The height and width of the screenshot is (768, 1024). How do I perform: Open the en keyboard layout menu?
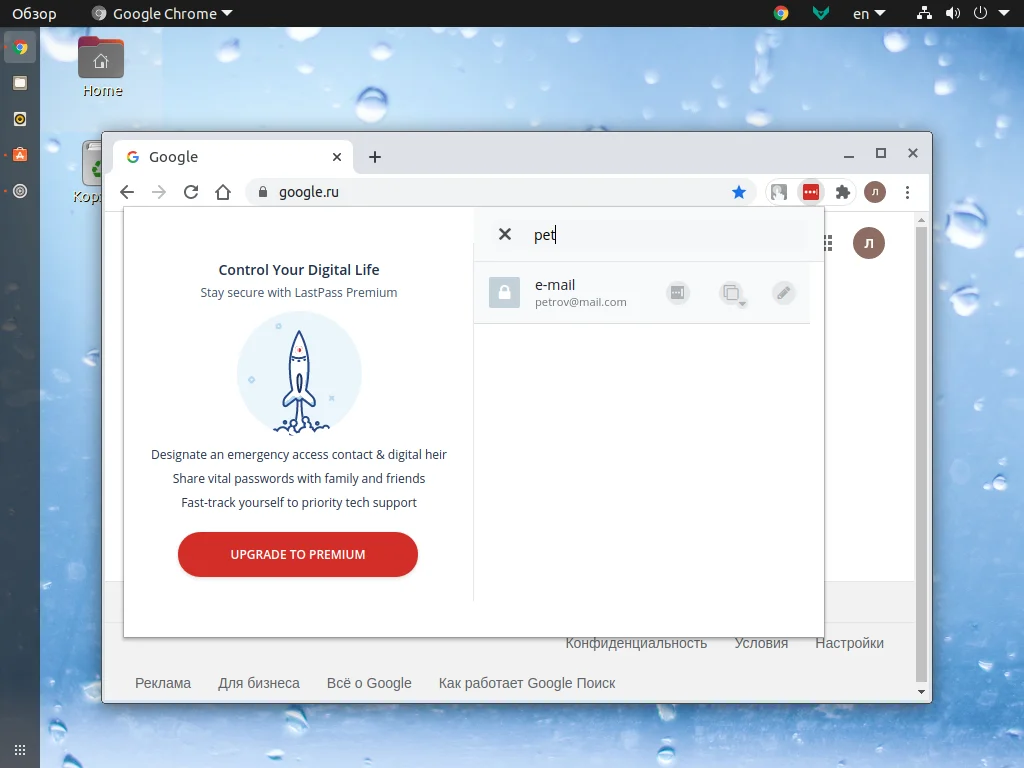pos(869,13)
